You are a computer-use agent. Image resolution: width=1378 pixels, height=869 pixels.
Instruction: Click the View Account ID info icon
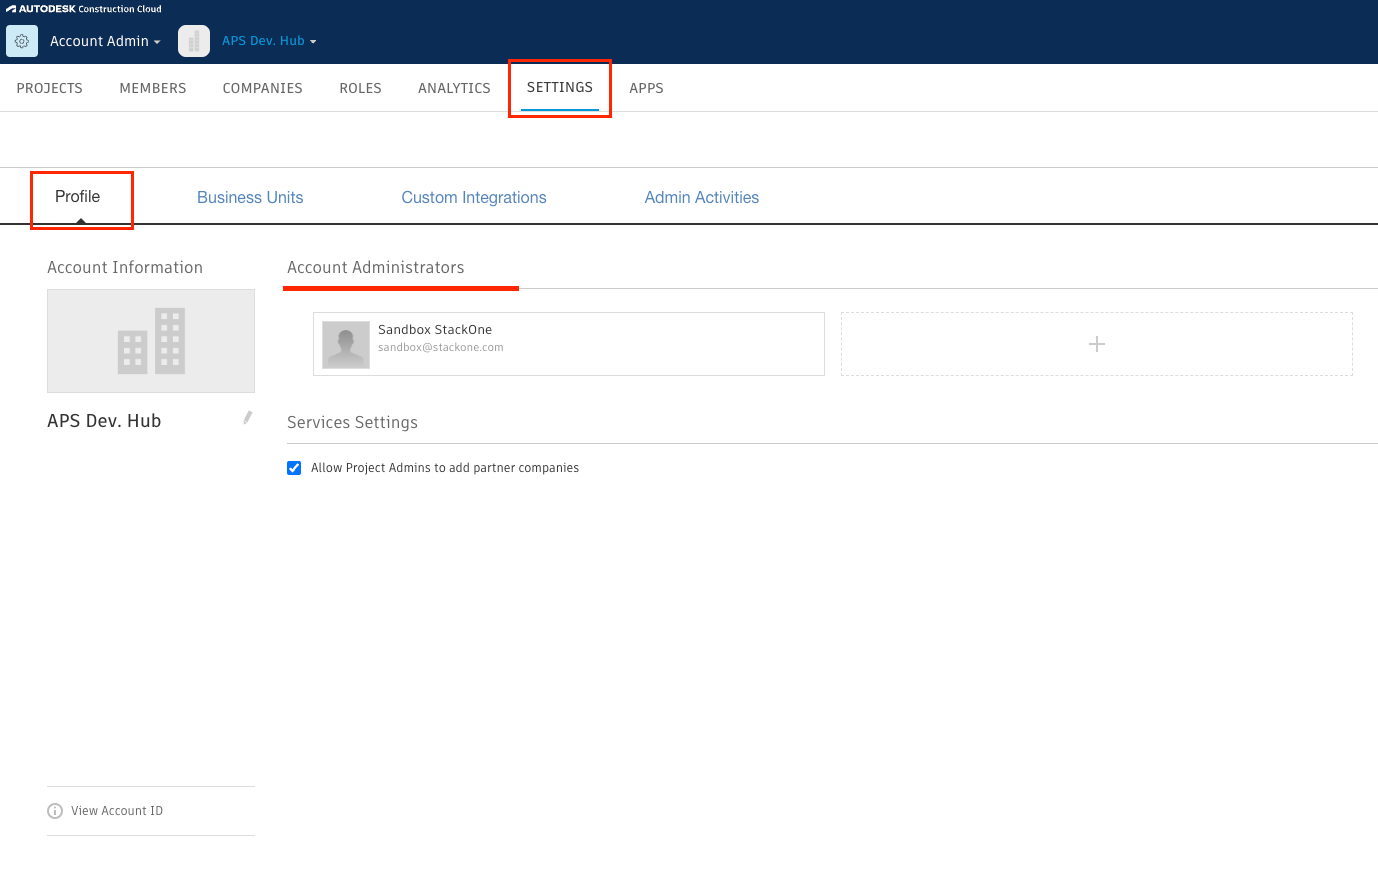click(55, 811)
